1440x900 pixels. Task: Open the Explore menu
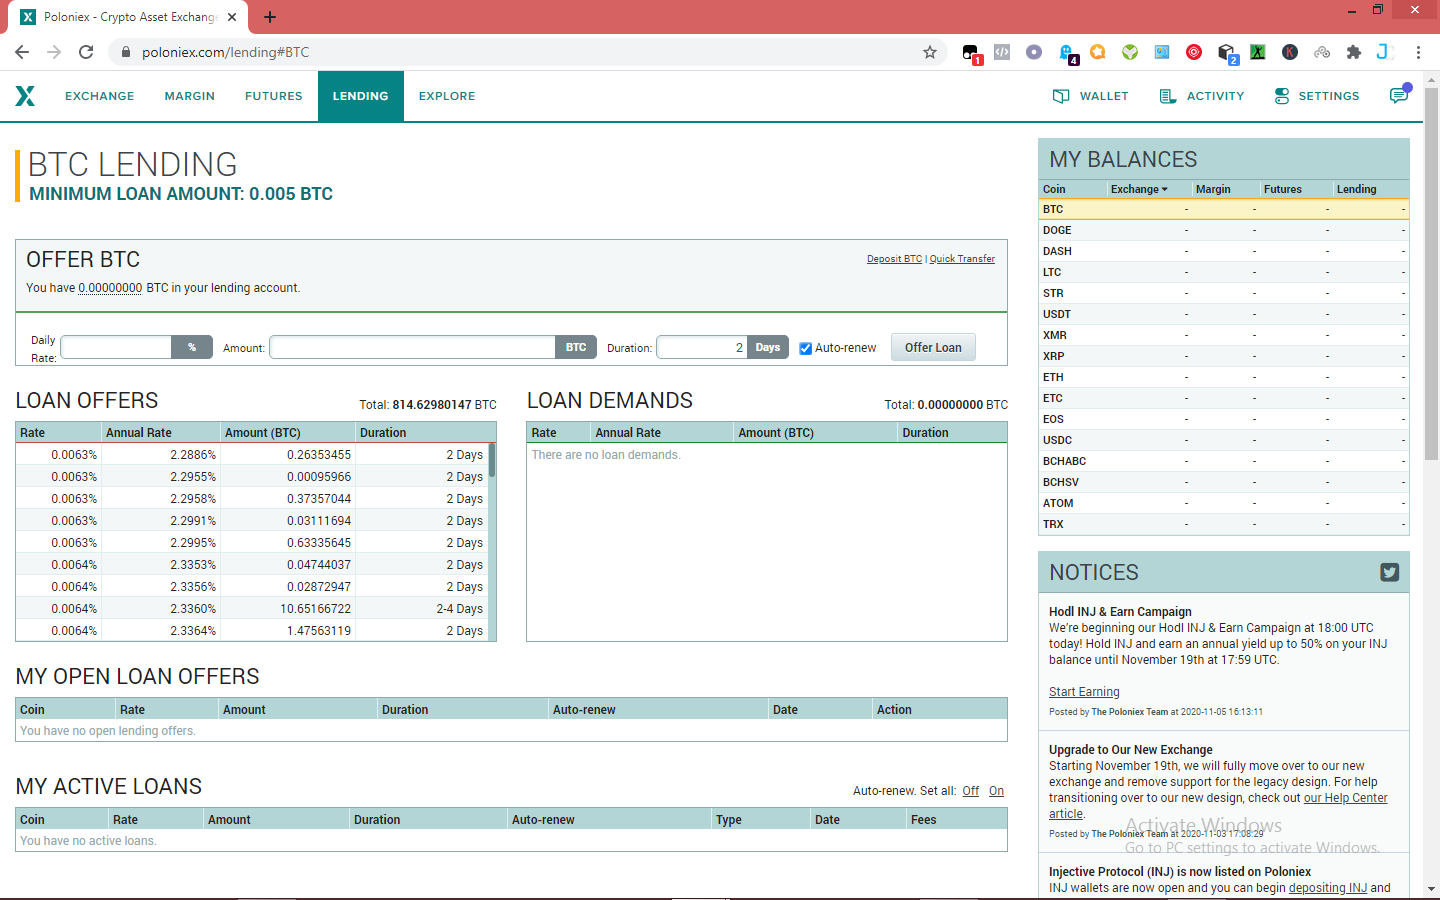coord(447,96)
